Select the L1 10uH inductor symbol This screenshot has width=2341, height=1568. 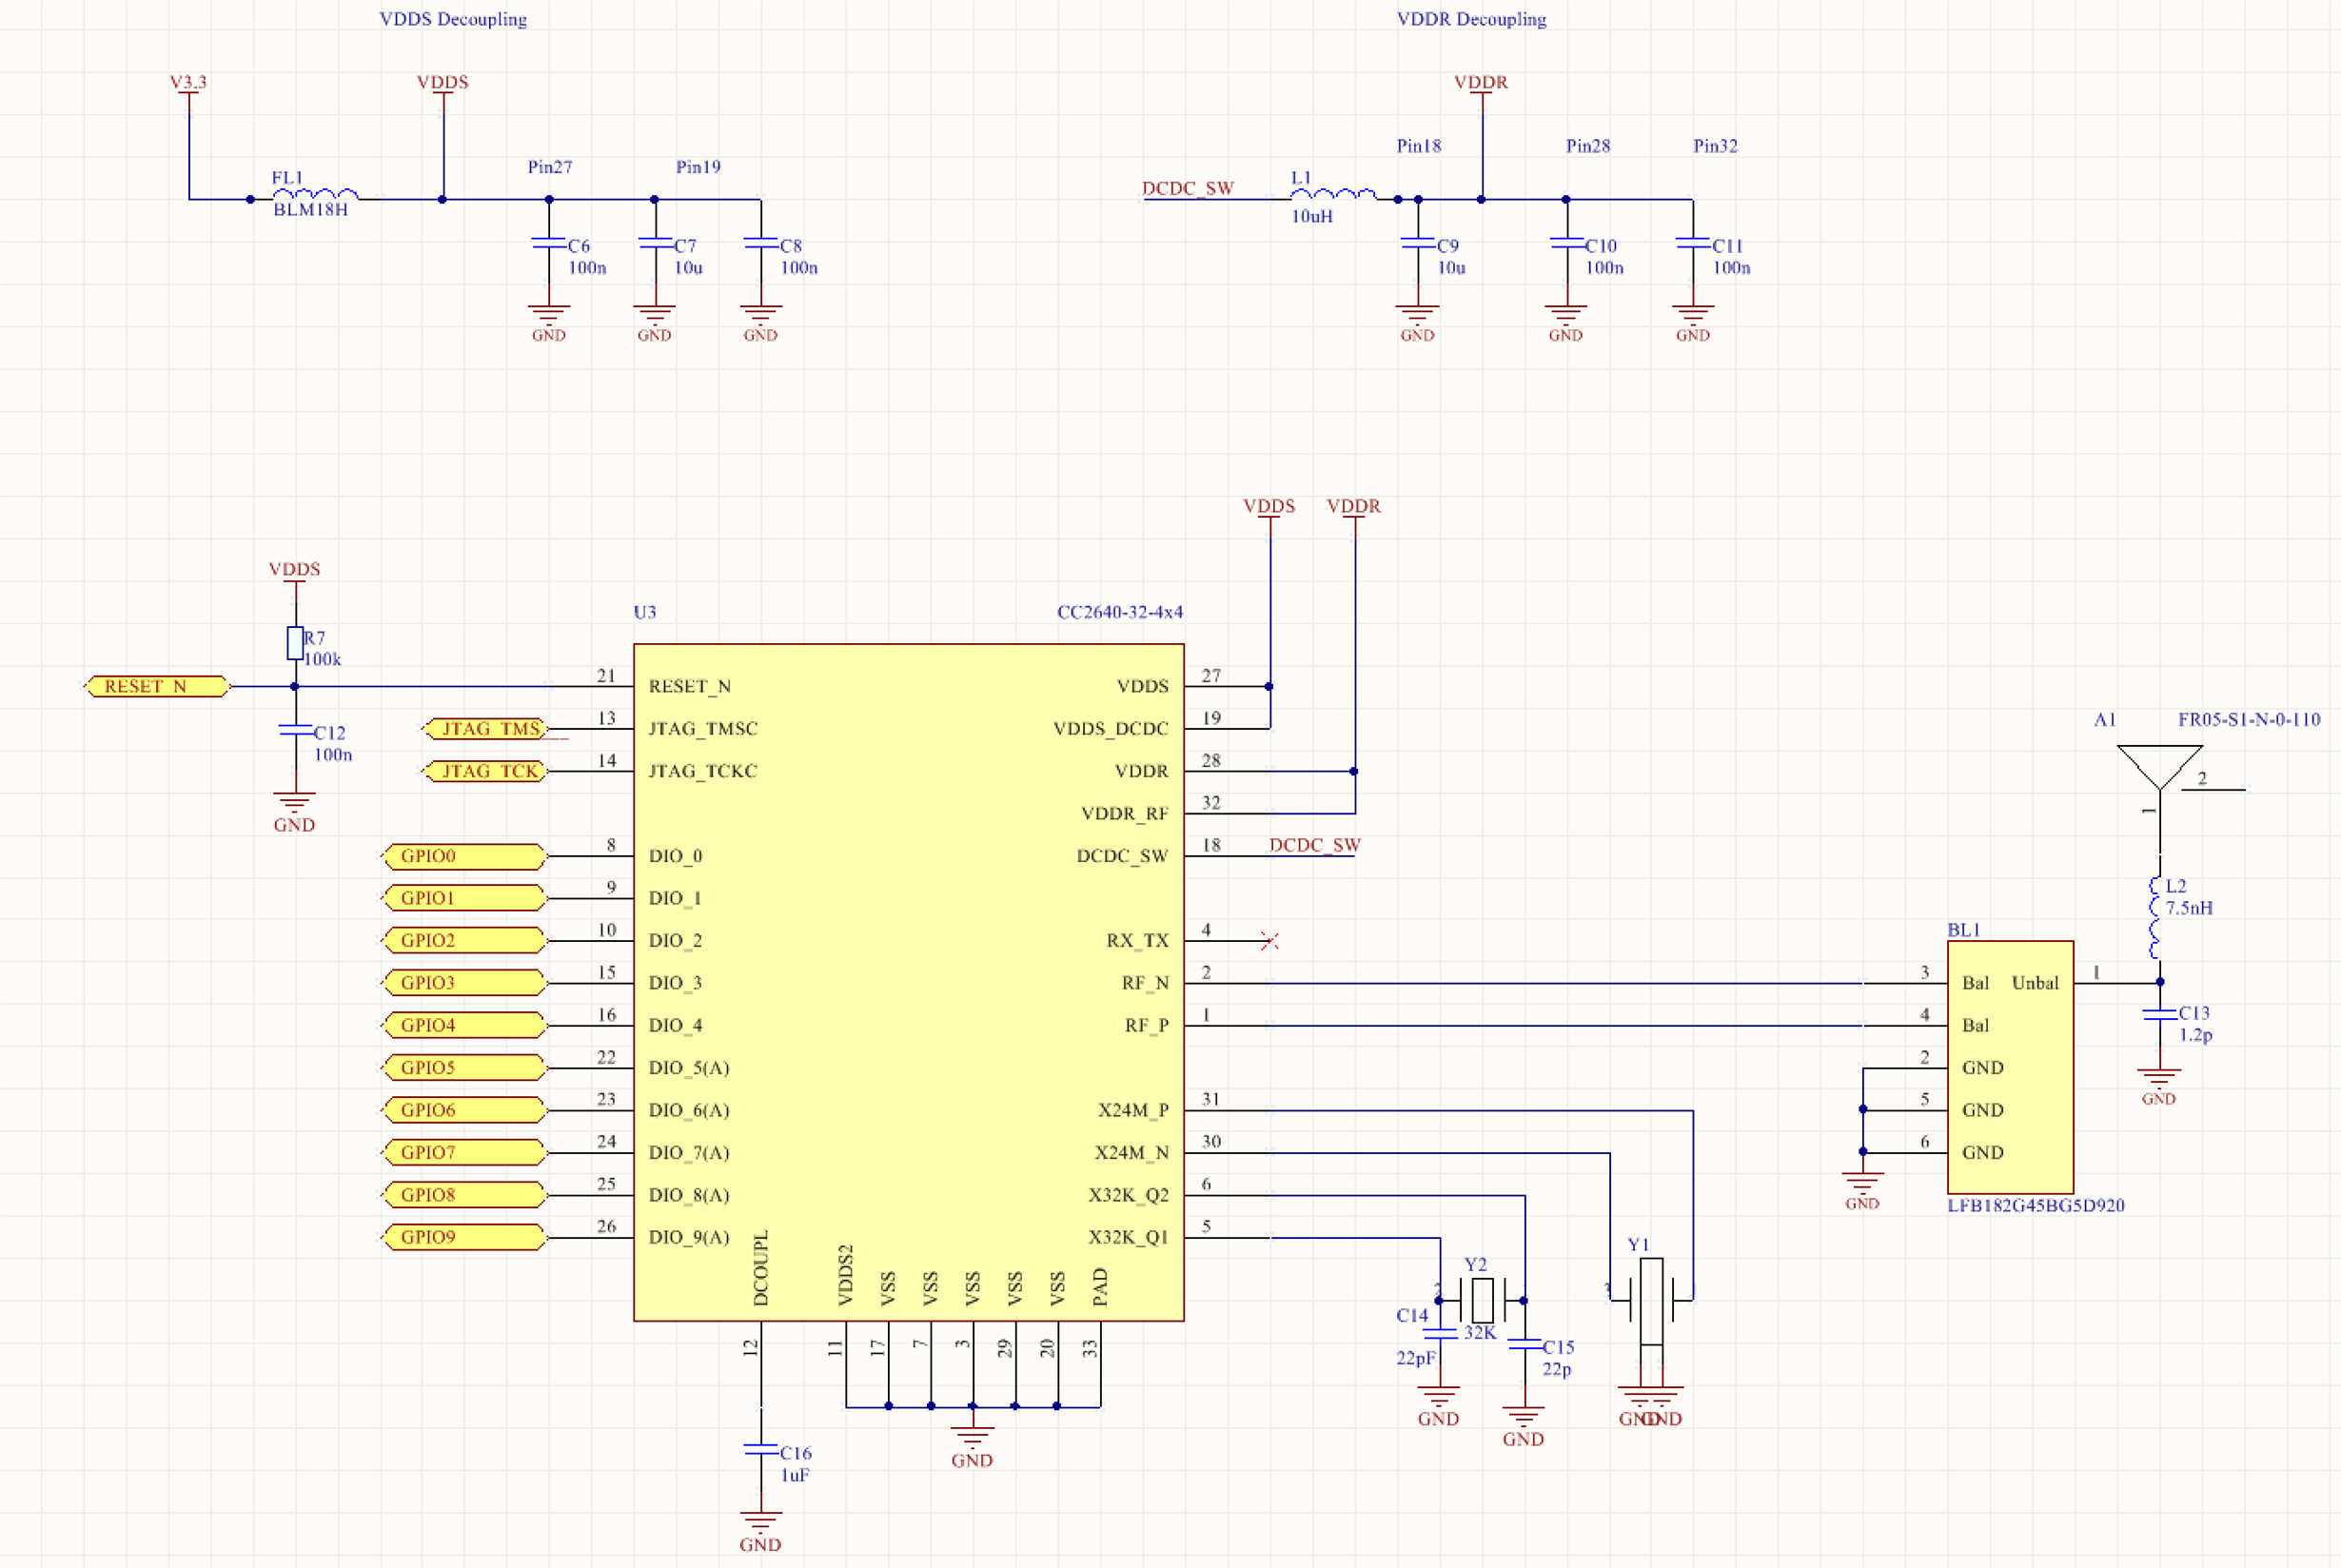[1333, 194]
